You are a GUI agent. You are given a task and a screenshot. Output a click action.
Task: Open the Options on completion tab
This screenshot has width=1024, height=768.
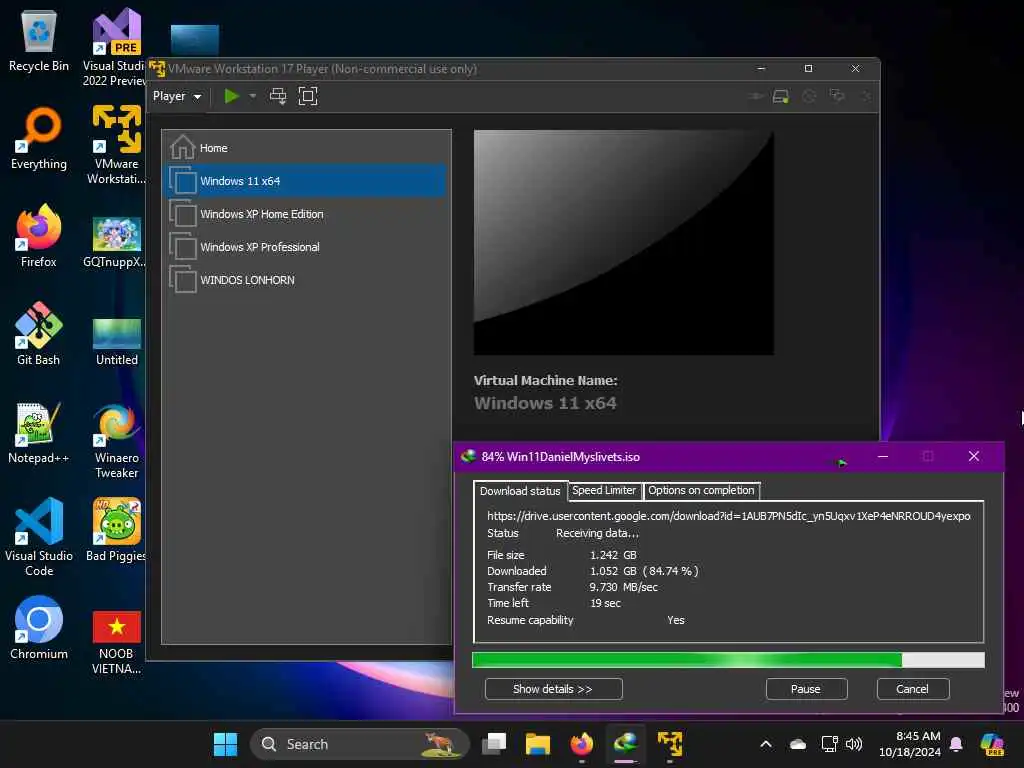click(701, 490)
